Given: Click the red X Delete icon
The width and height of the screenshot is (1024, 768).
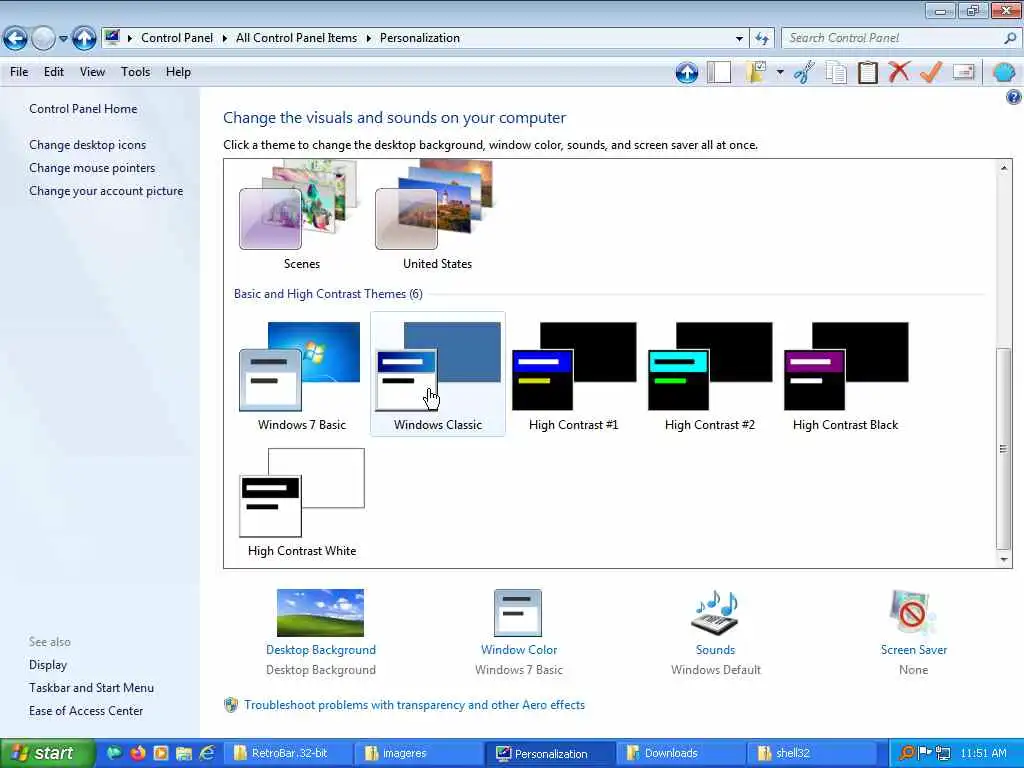Looking at the screenshot, I should [x=899, y=72].
